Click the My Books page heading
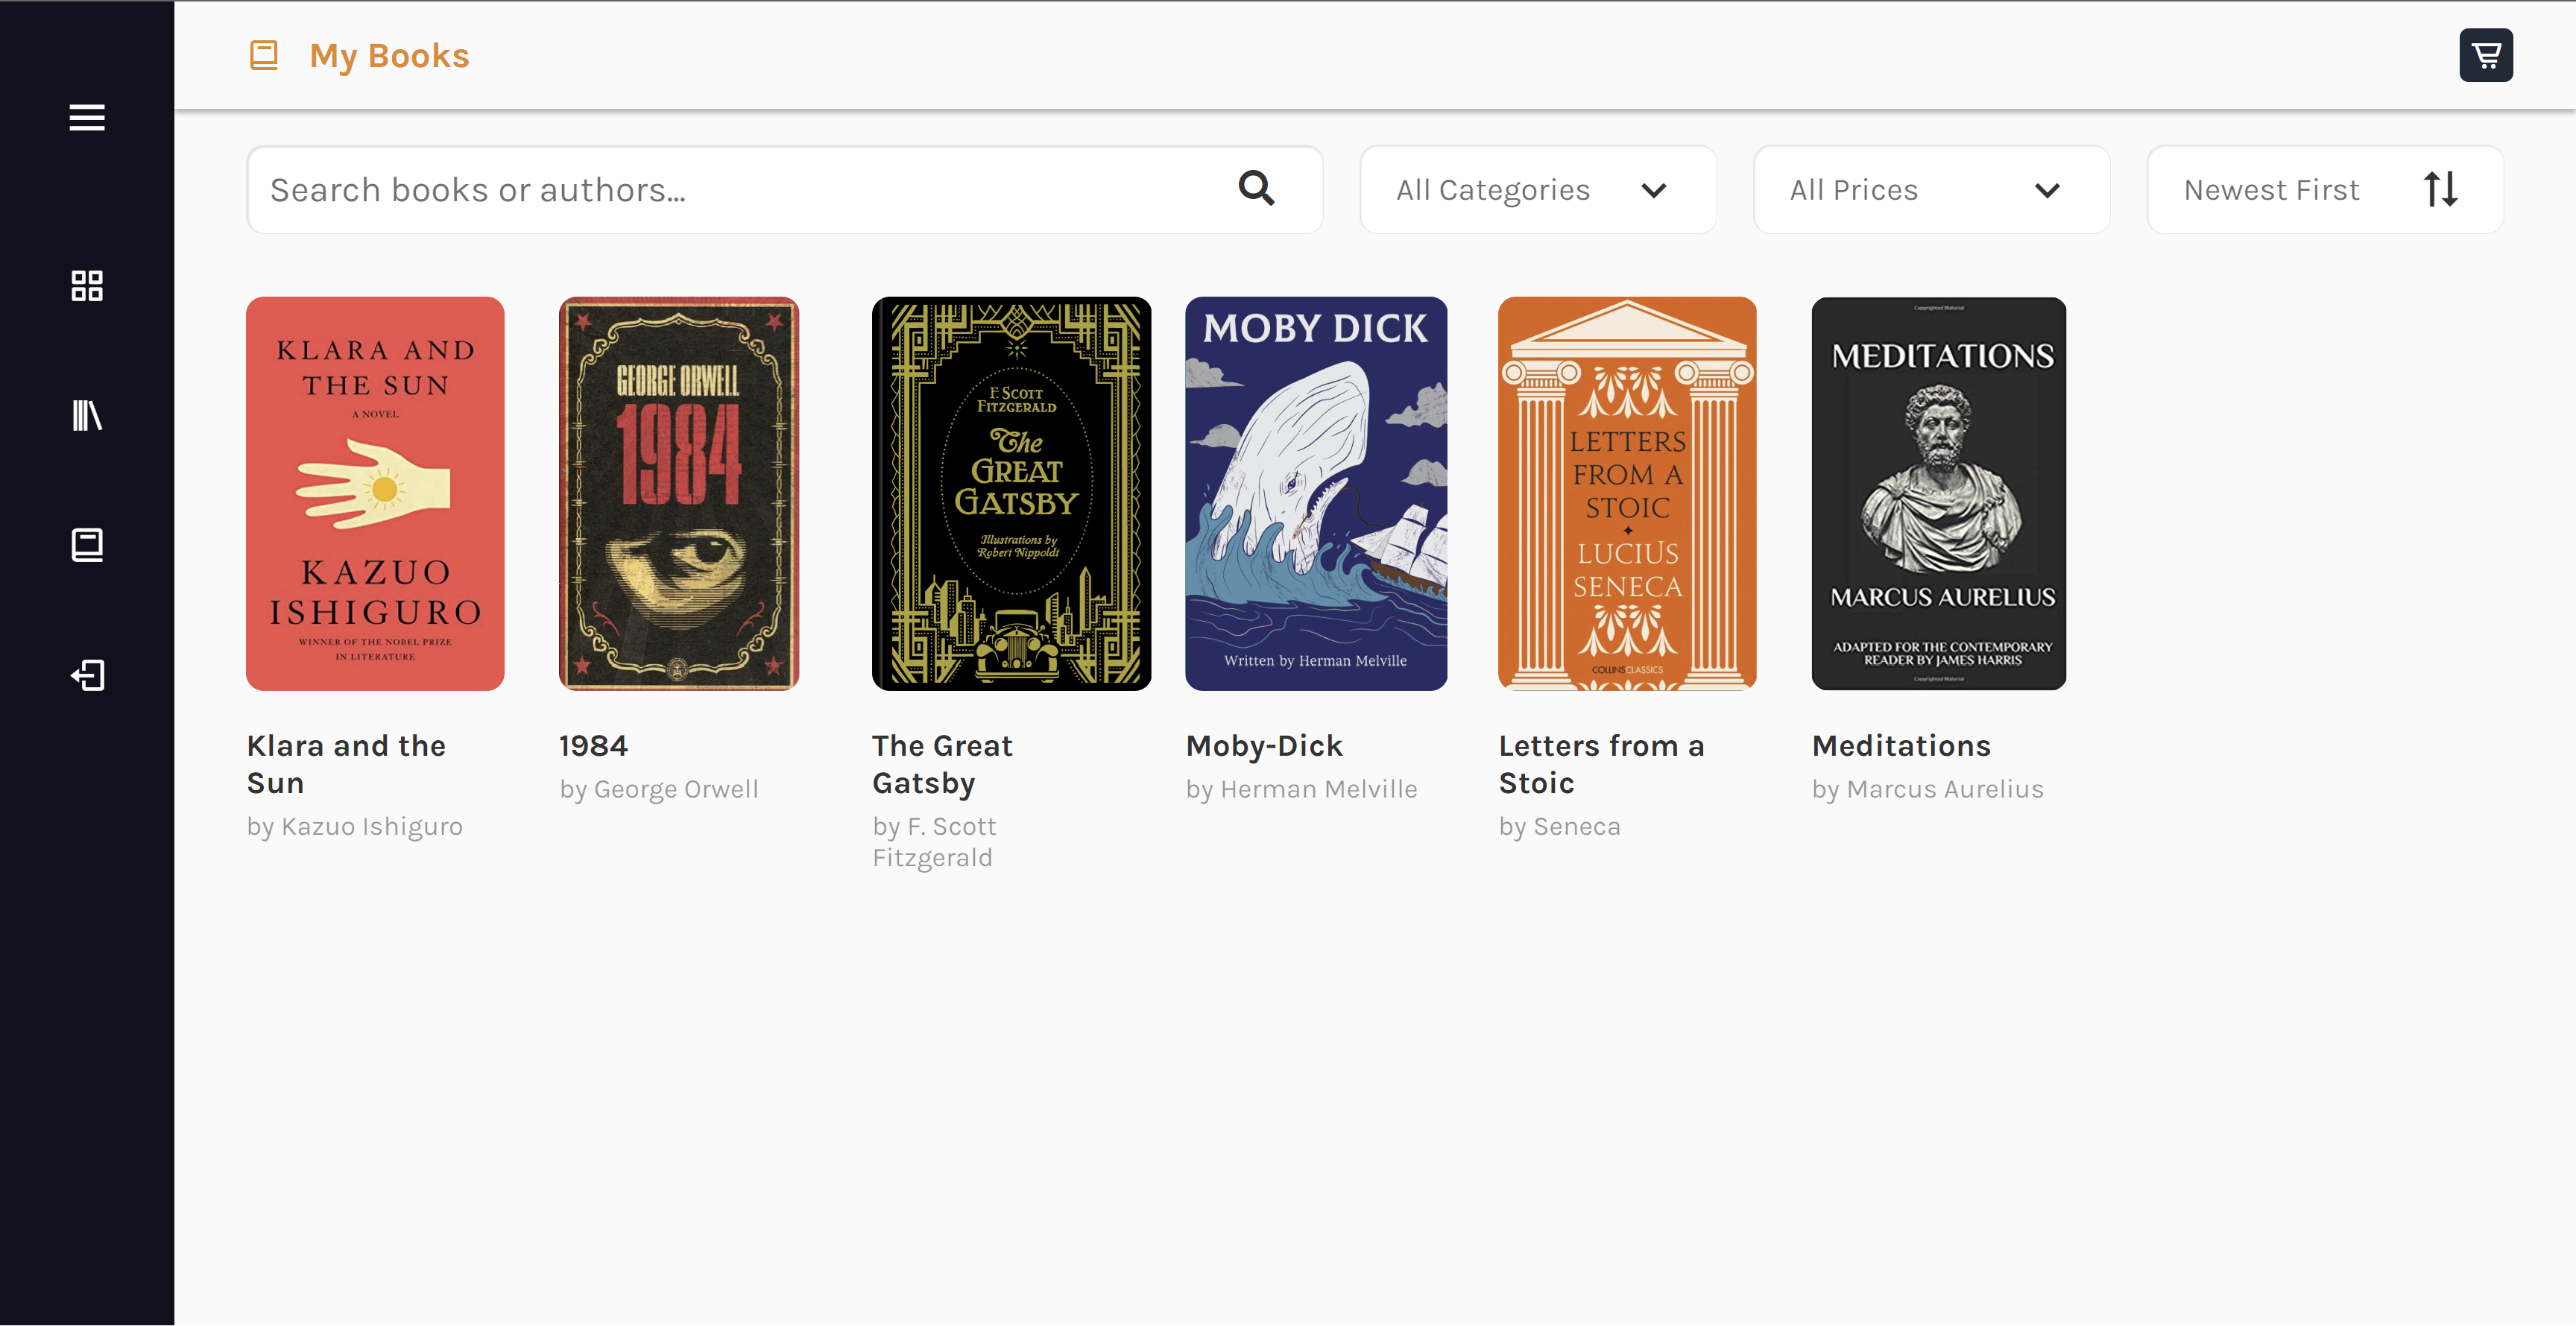 tap(389, 56)
